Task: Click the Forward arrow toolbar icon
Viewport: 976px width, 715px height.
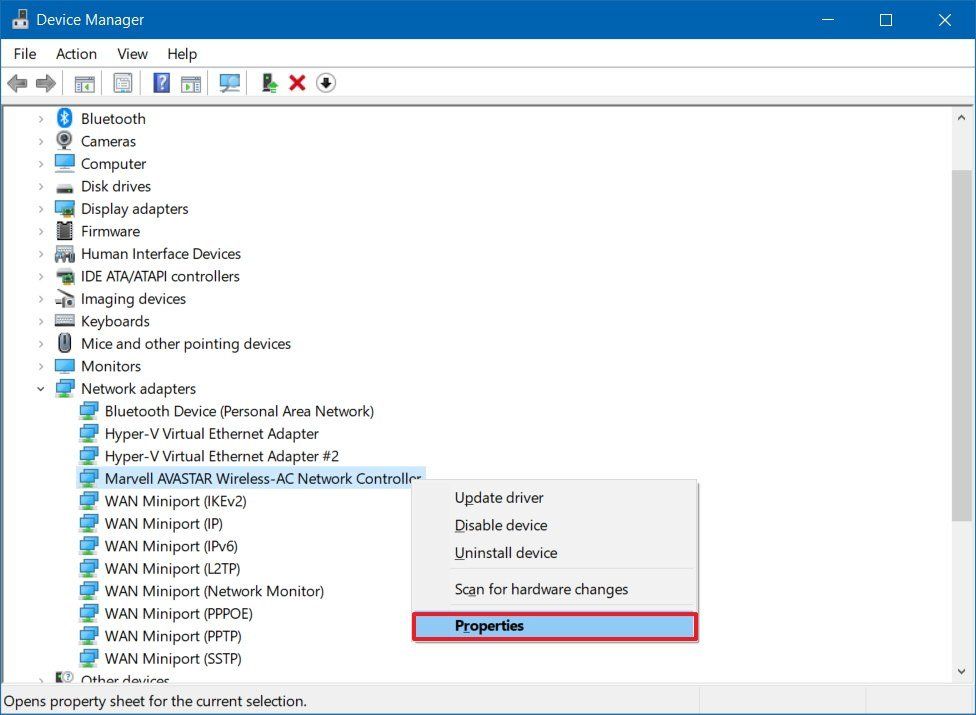Action: pos(46,83)
